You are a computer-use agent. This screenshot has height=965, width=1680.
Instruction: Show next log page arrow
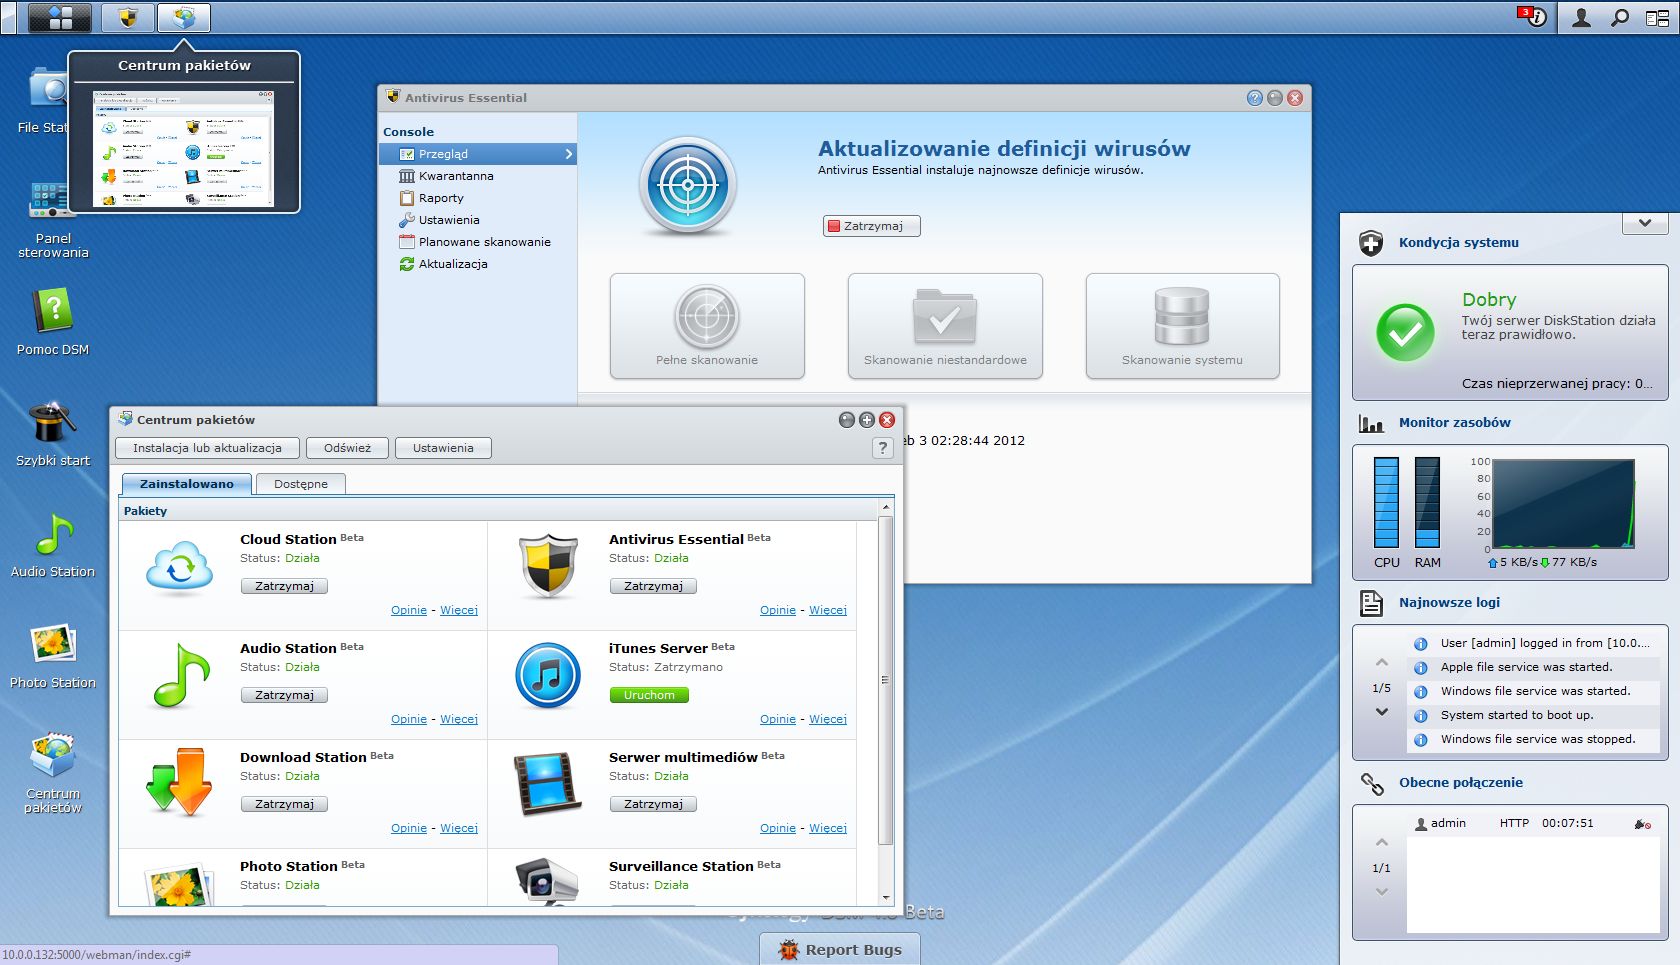(x=1382, y=712)
